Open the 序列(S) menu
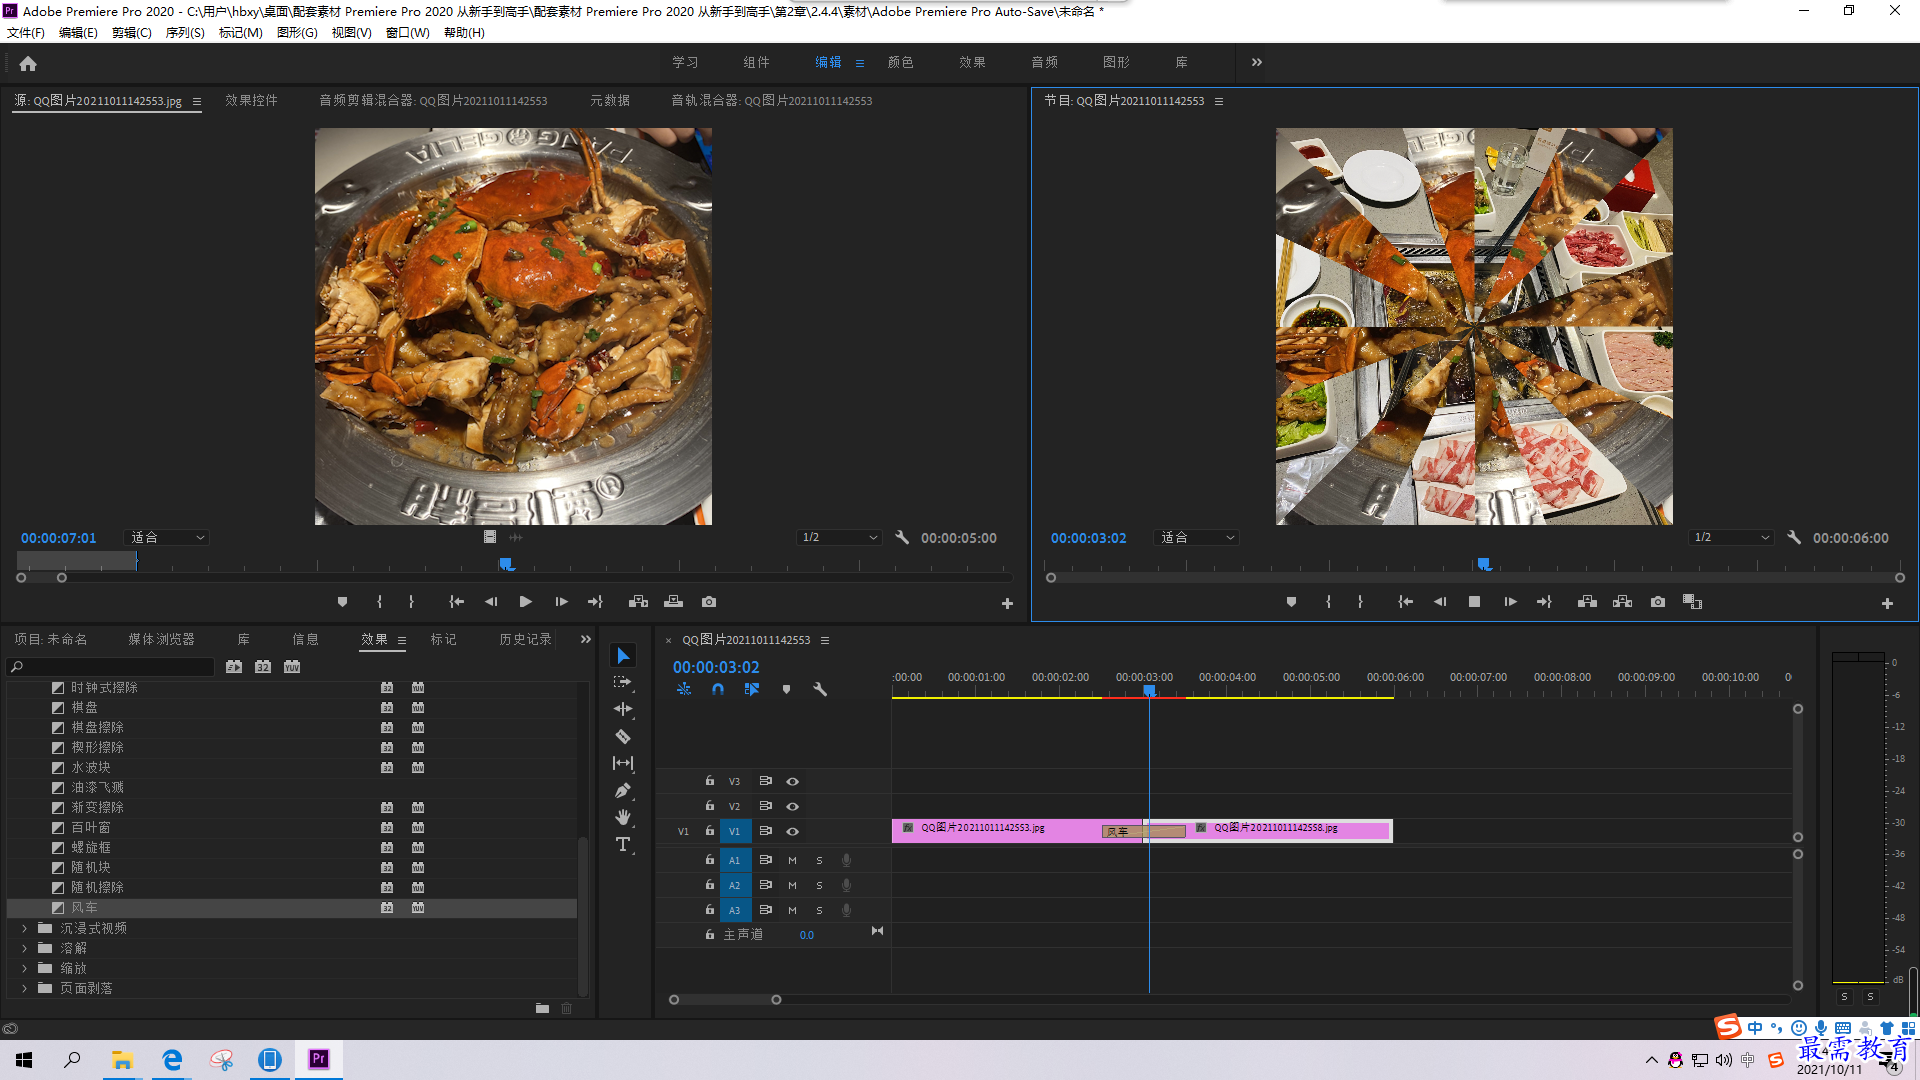The image size is (1920, 1080). pos(185,33)
